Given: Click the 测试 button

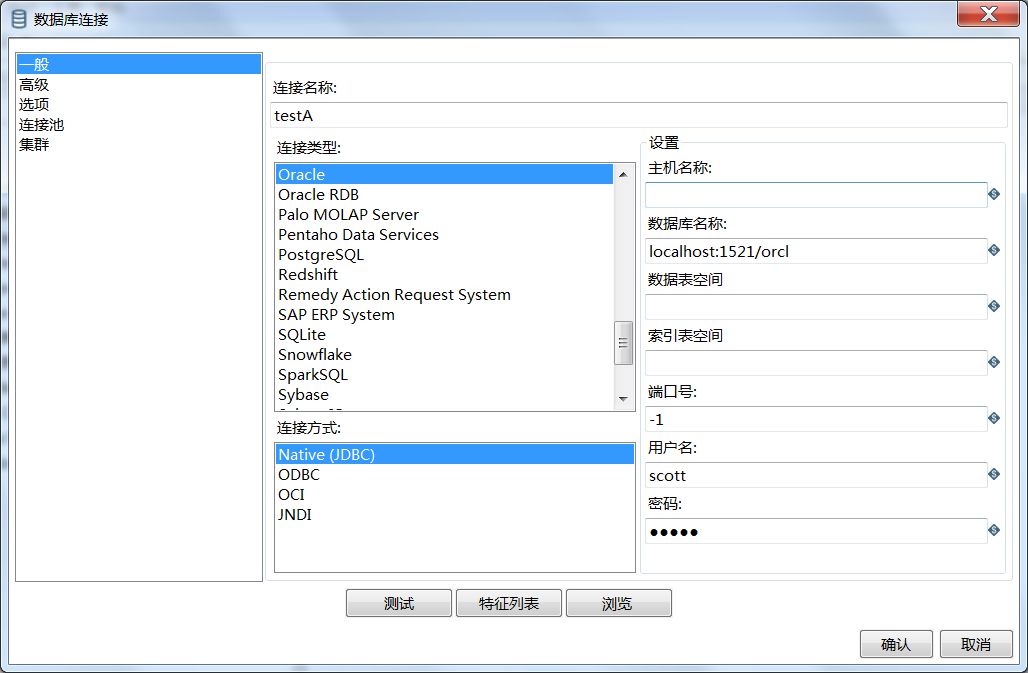Looking at the screenshot, I should pos(398,602).
